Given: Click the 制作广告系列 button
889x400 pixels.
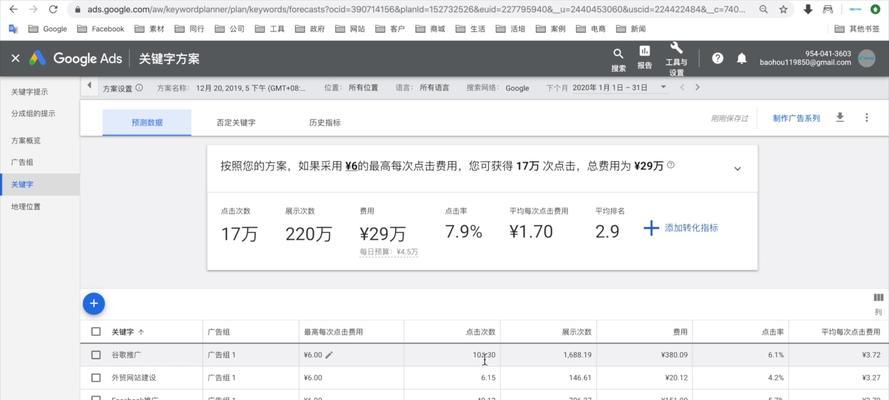Looking at the screenshot, I should coord(796,118).
